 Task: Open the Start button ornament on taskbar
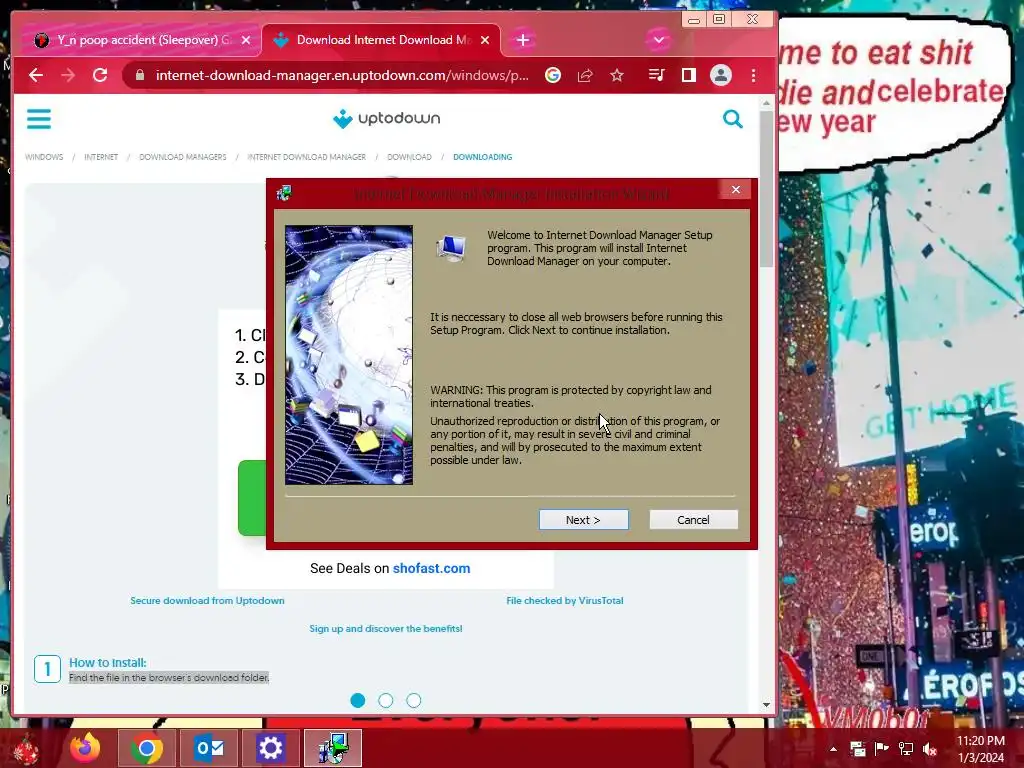pos(26,748)
